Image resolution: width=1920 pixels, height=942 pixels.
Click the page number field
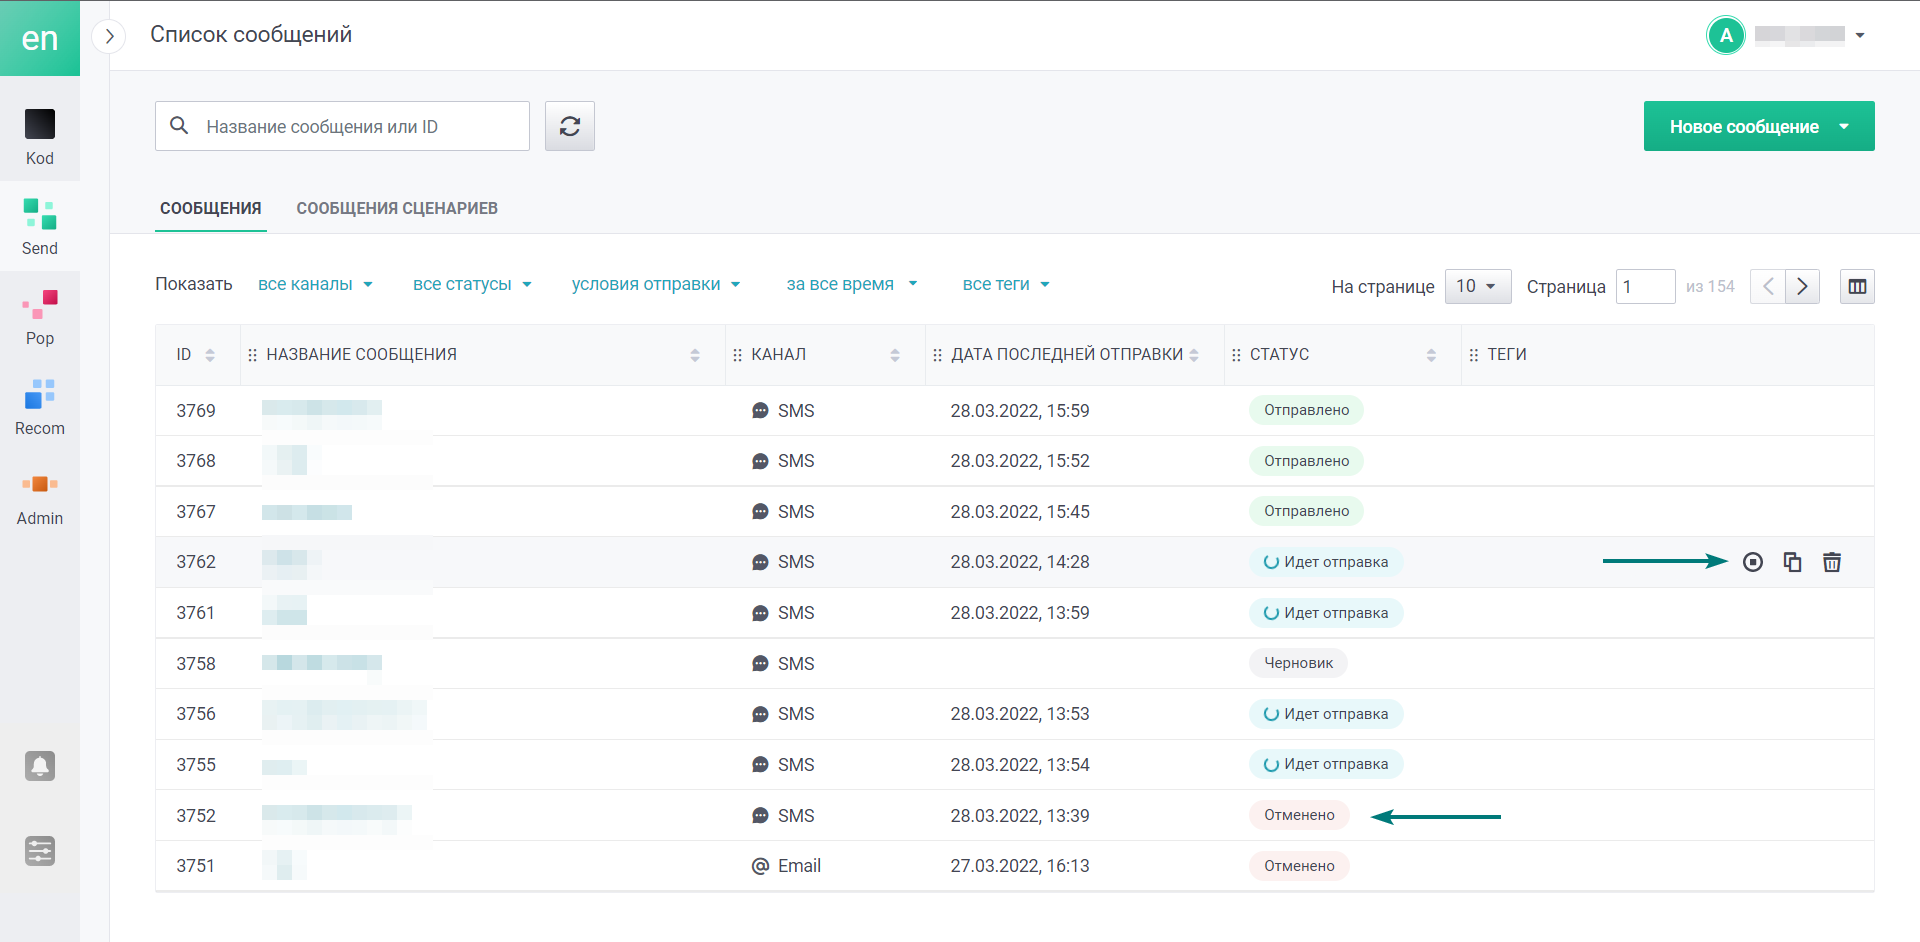(1645, 287)
